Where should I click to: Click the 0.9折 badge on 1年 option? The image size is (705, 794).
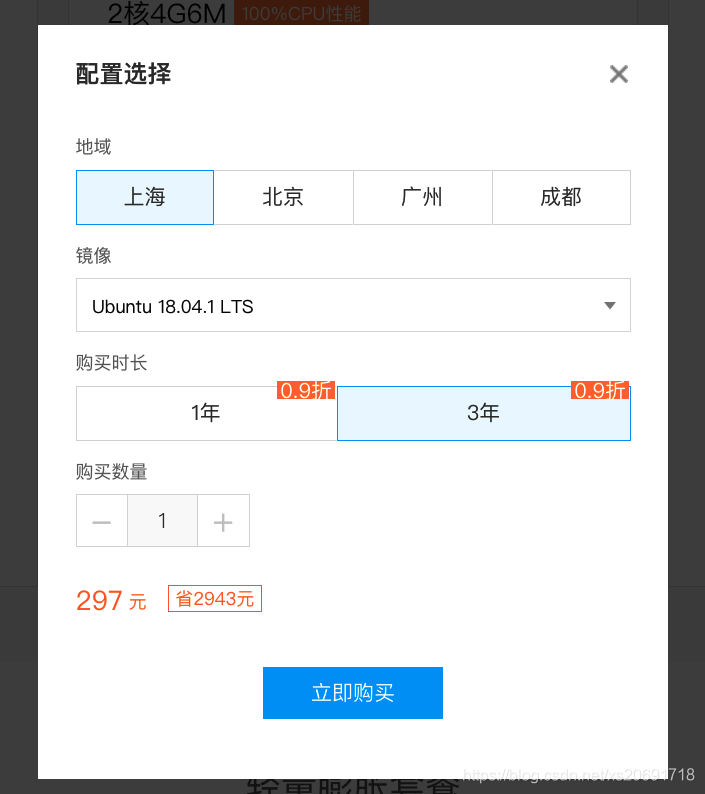(305, 390)
